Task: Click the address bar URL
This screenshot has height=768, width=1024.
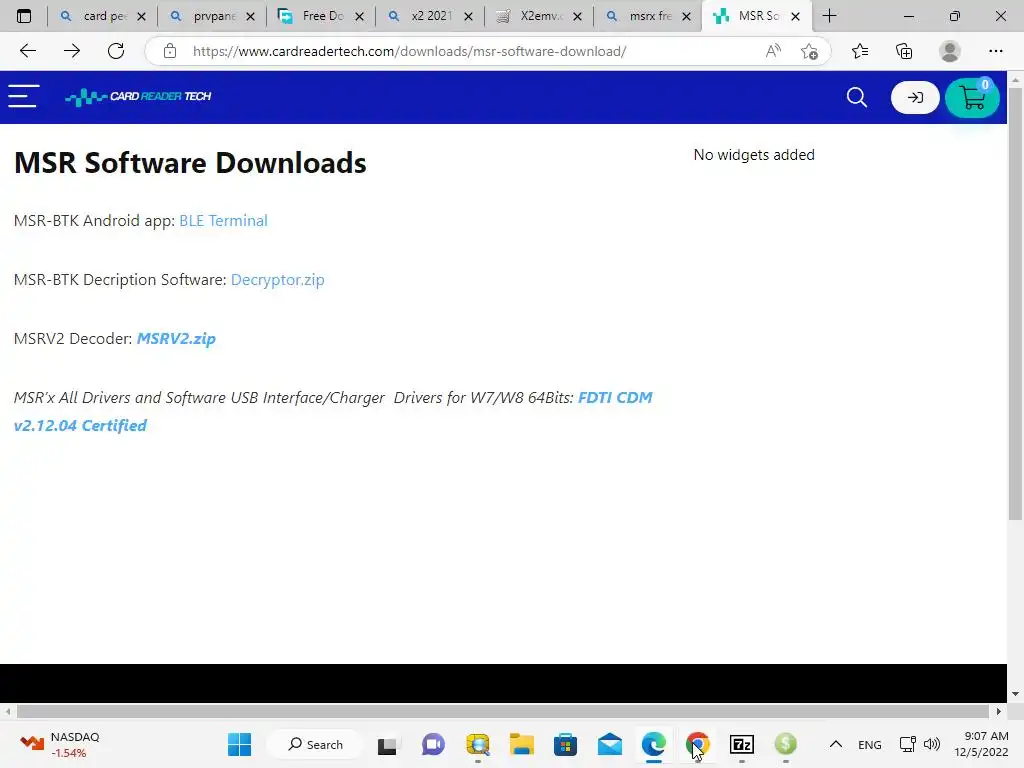Action: click(x=409, y=51)
